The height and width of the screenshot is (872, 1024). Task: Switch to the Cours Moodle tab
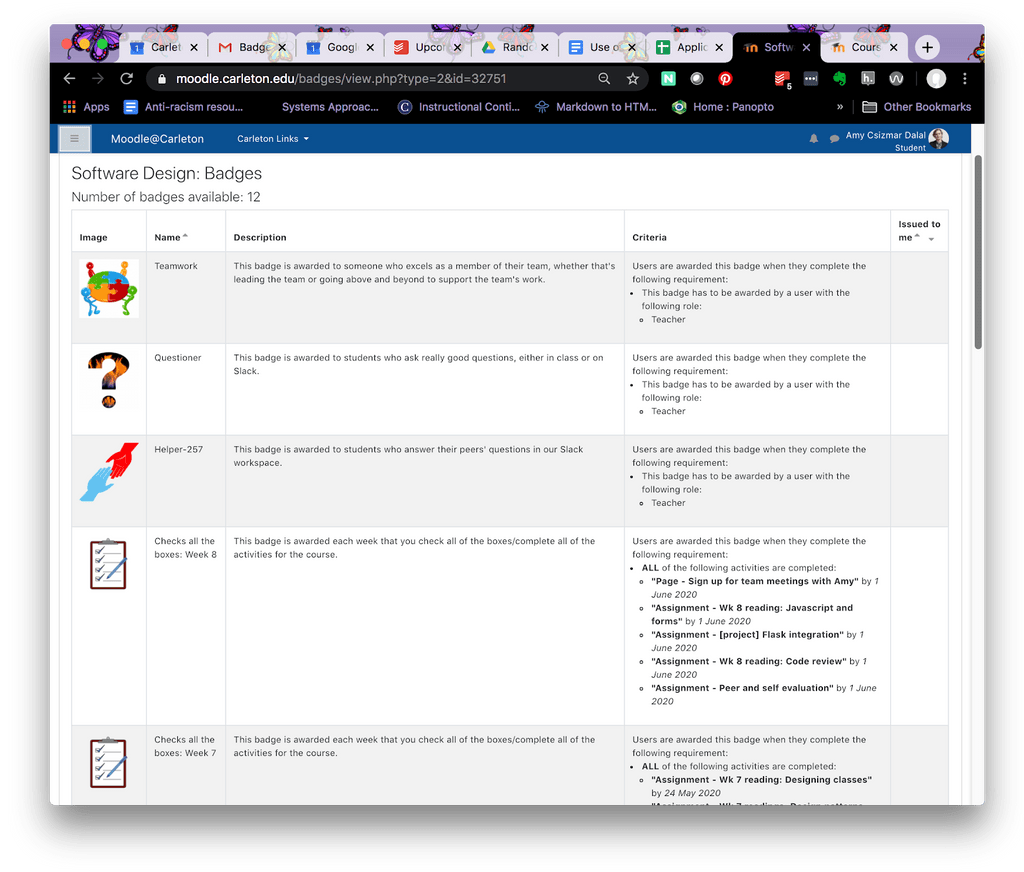[x=864, y=47]
